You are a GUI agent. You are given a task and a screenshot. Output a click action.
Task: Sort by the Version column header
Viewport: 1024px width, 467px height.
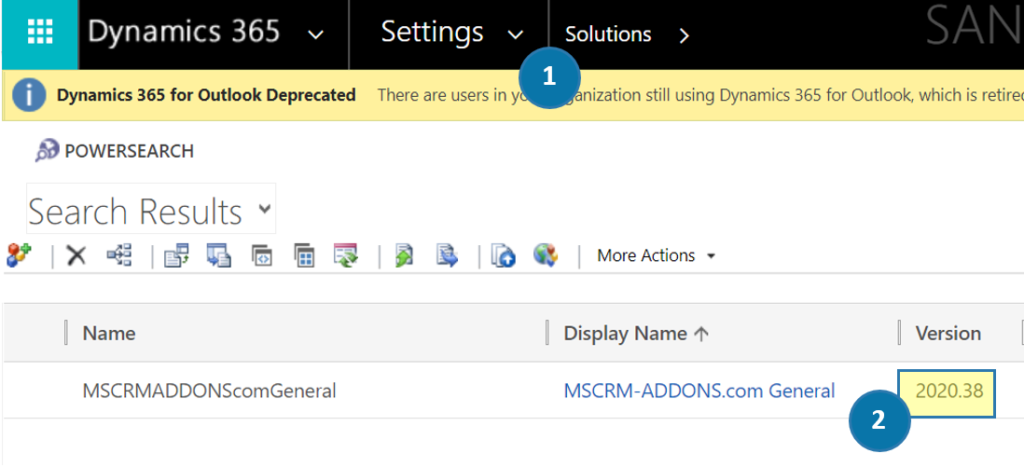click(948, 334)
